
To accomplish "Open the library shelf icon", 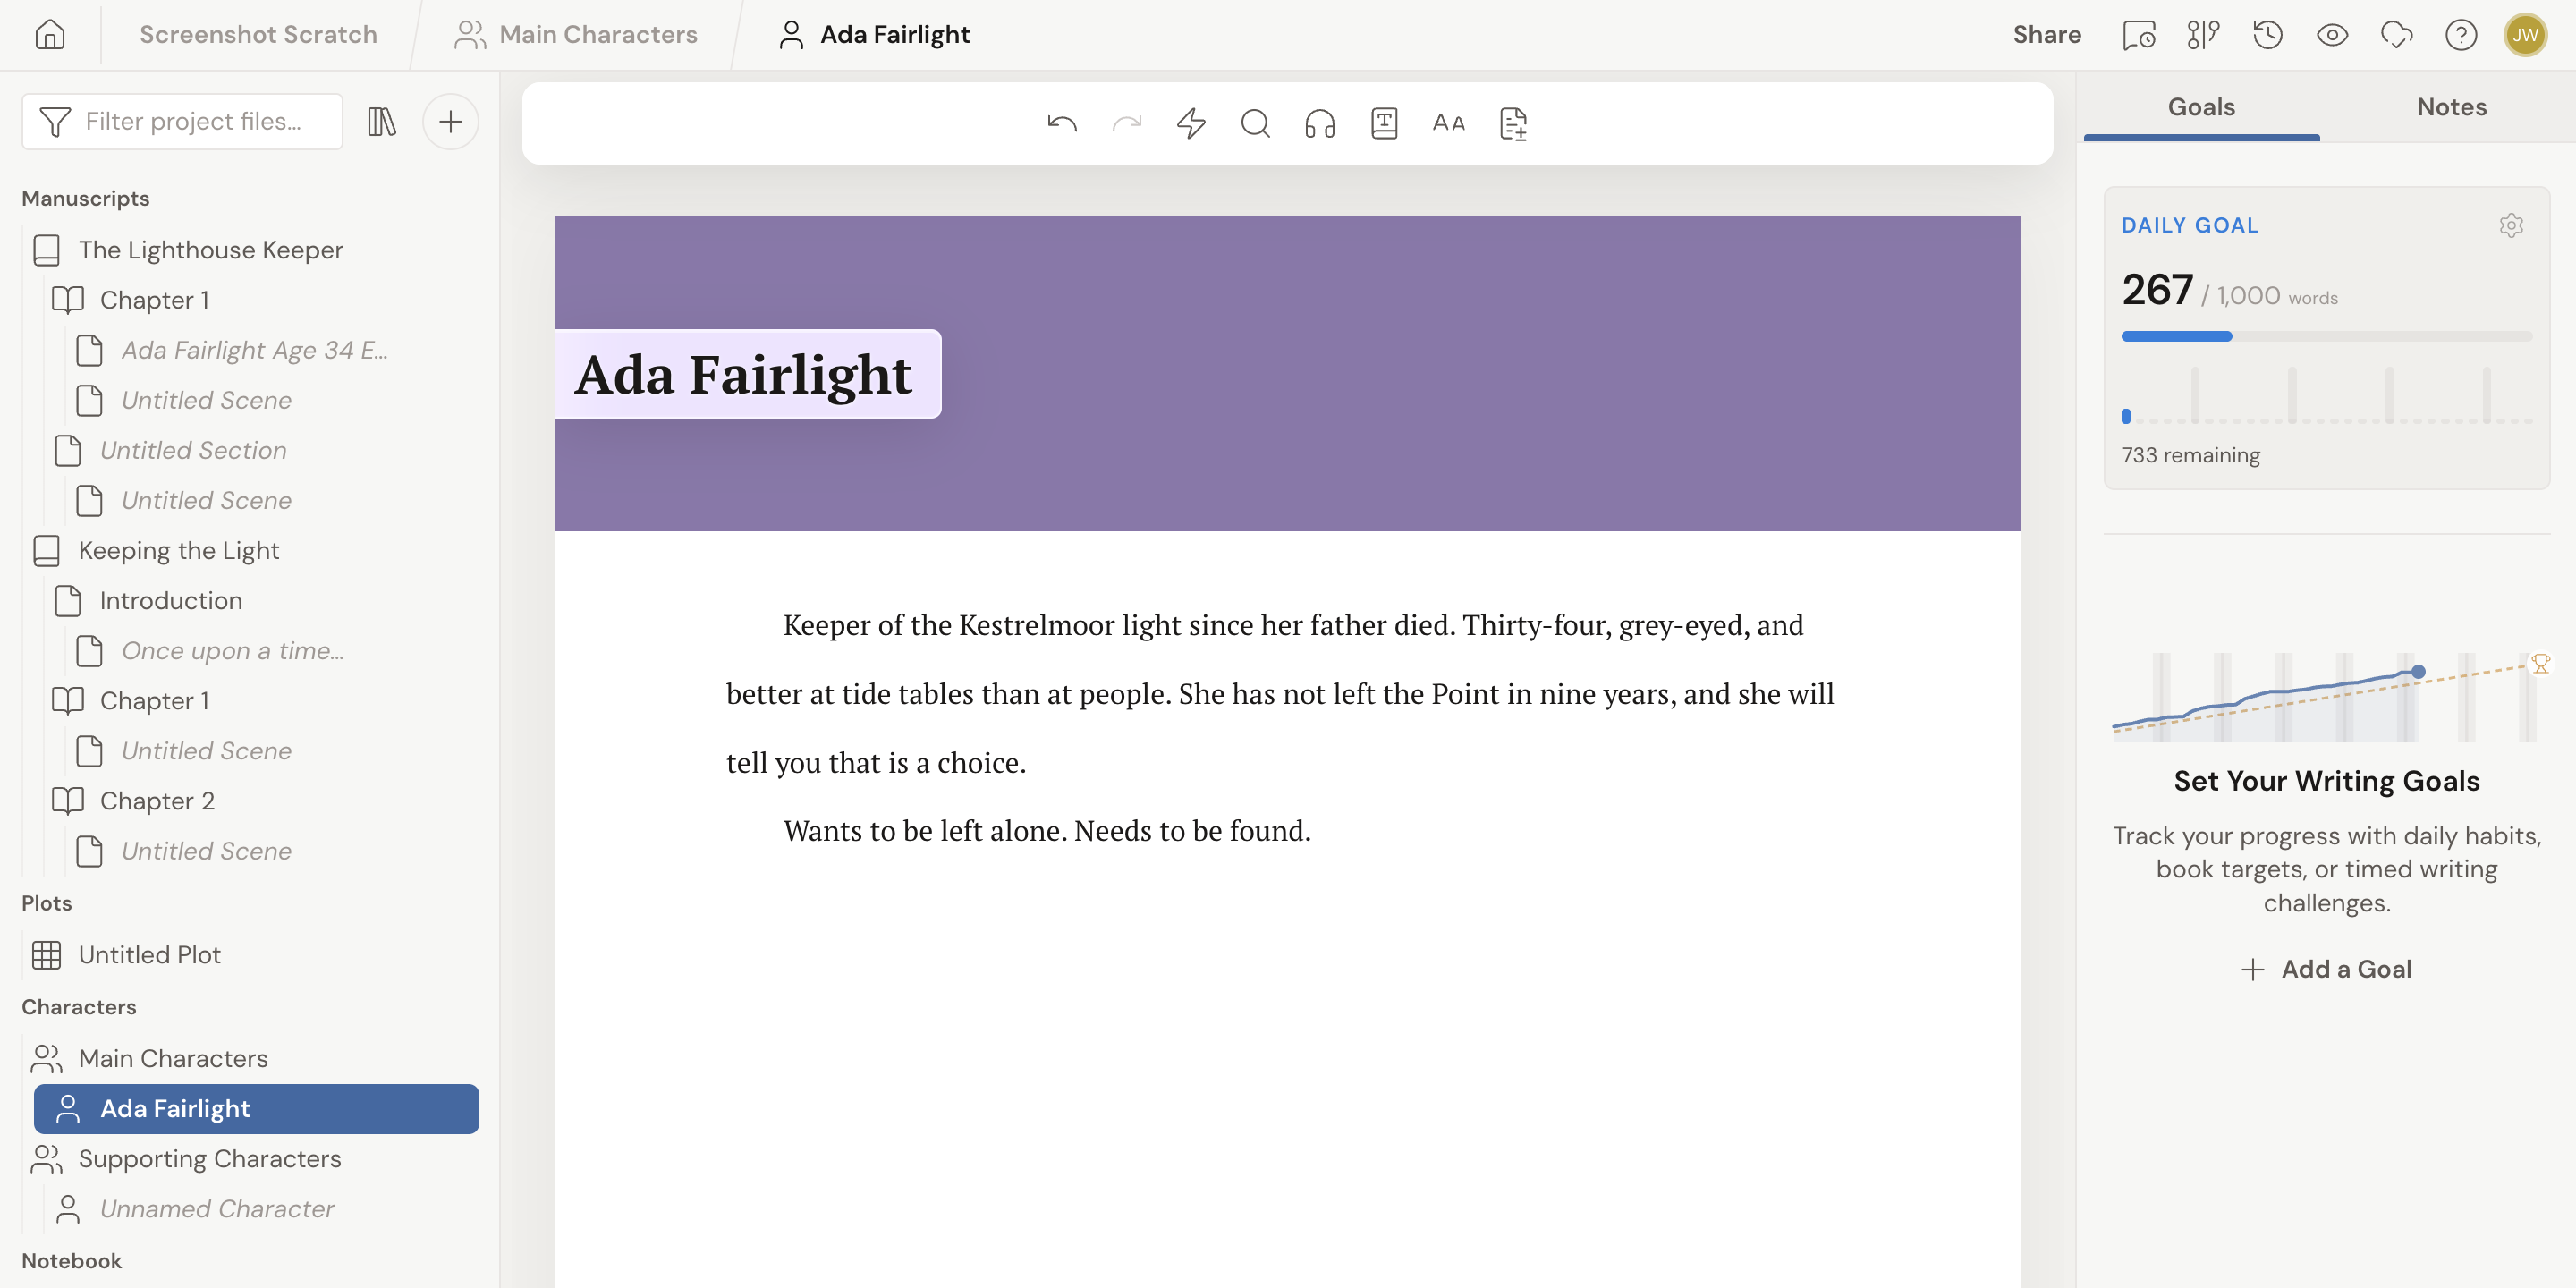I will click(381, 122).
